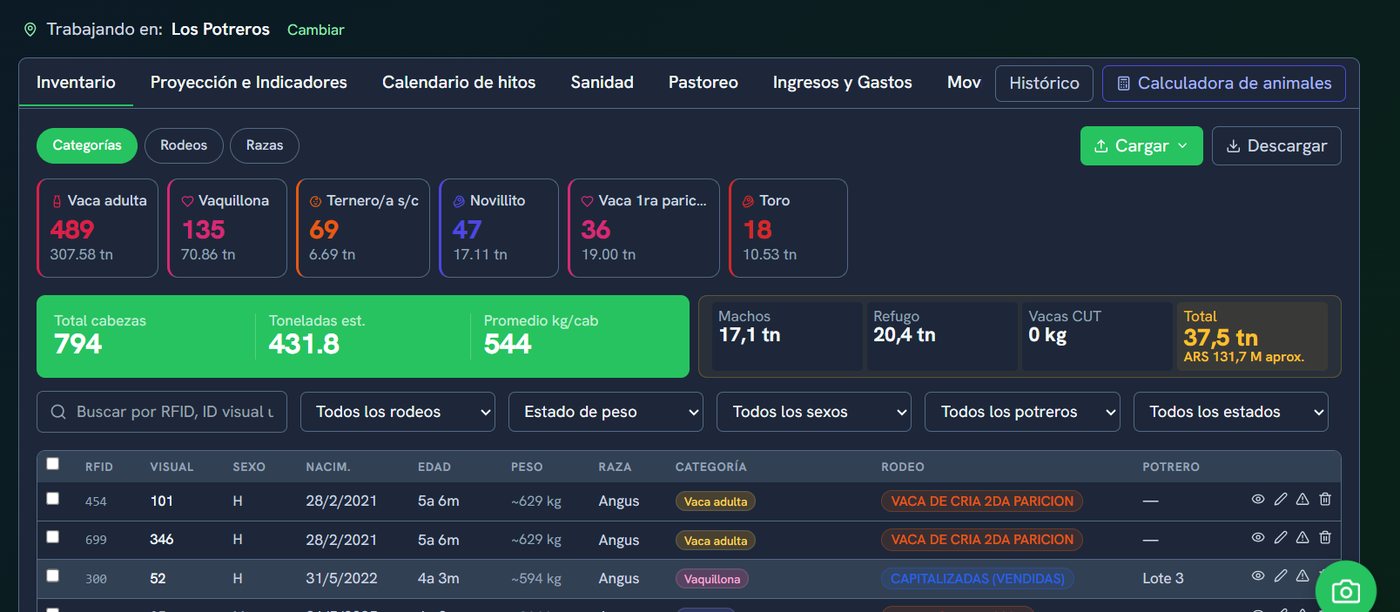Click the Histórico button
The width and height of the screenshot is (1400, 612).
pos(1044,84)
